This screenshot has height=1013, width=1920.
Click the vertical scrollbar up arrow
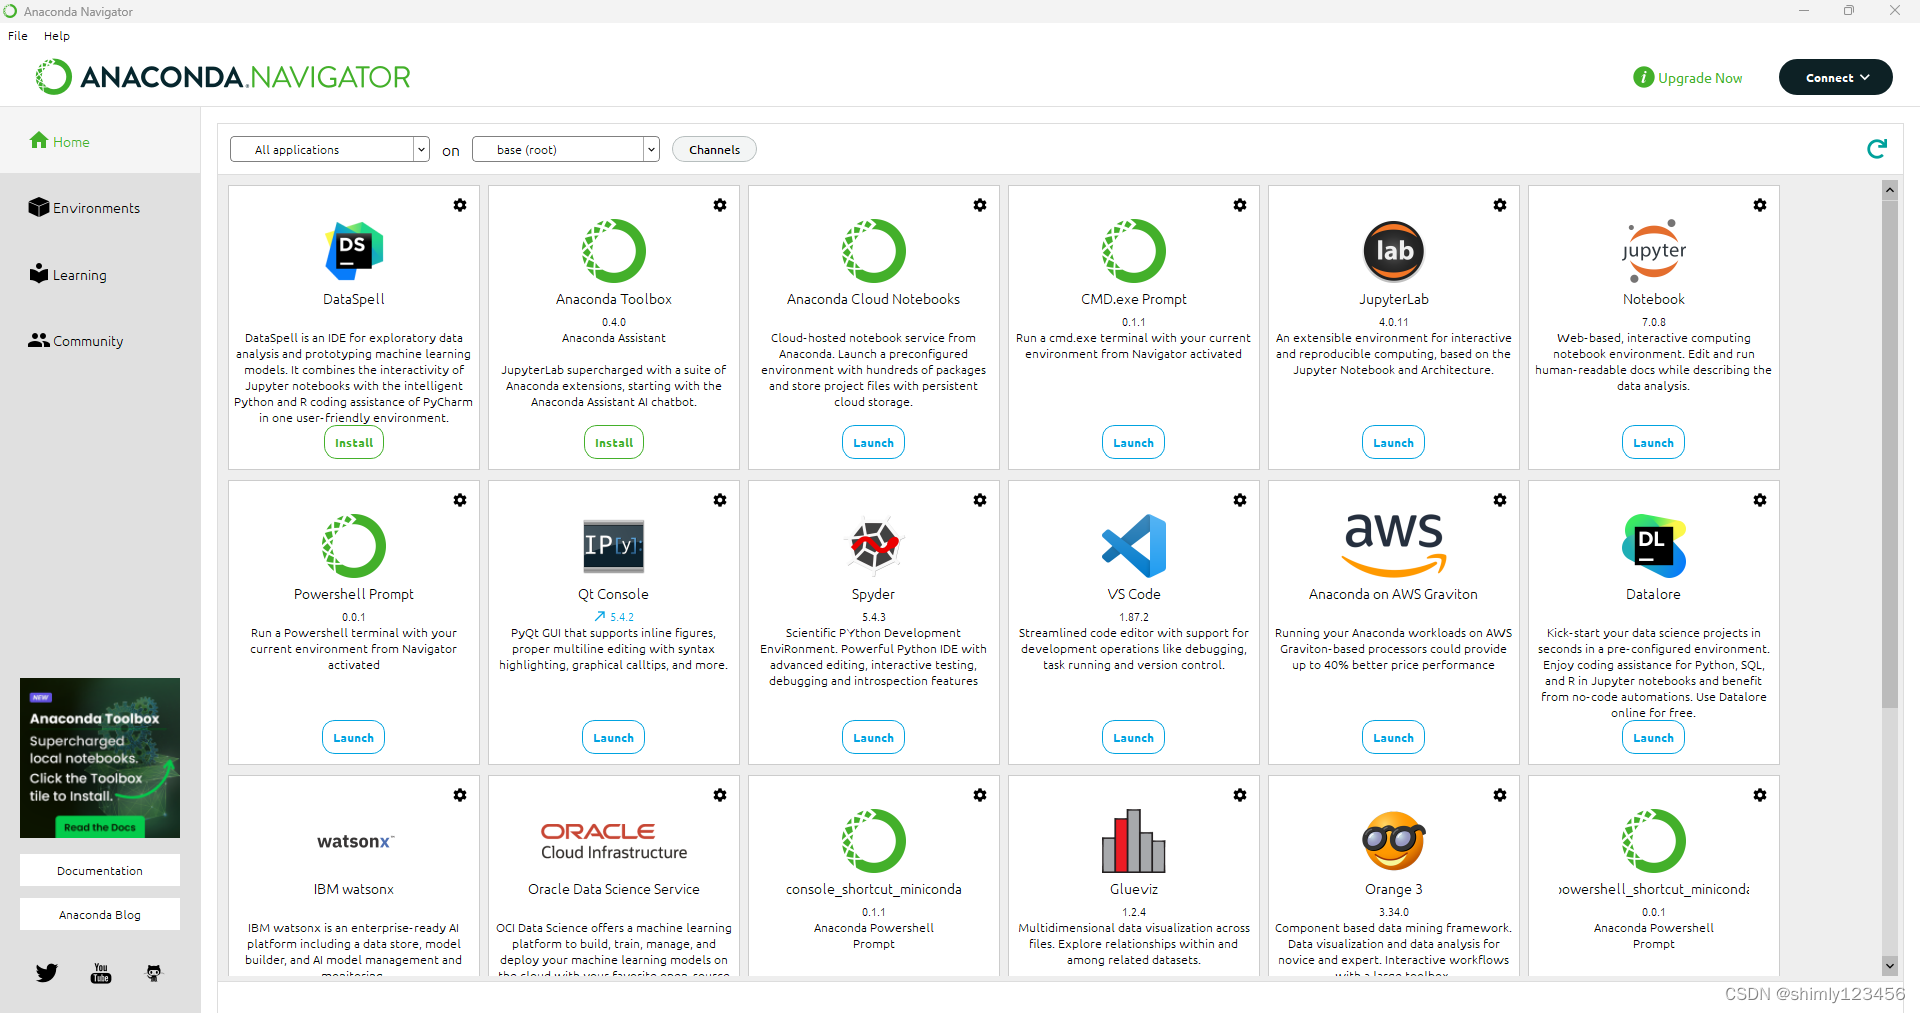[x=1890, y=190]
